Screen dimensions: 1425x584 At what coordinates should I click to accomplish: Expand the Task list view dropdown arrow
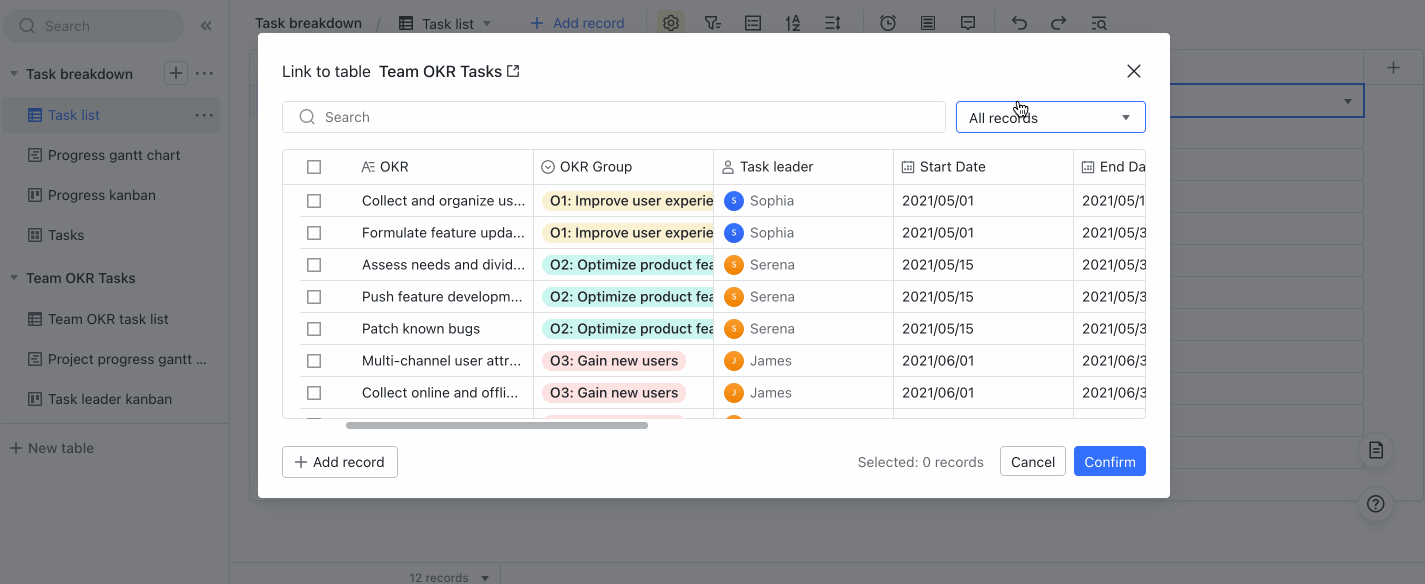pos(487,23)
